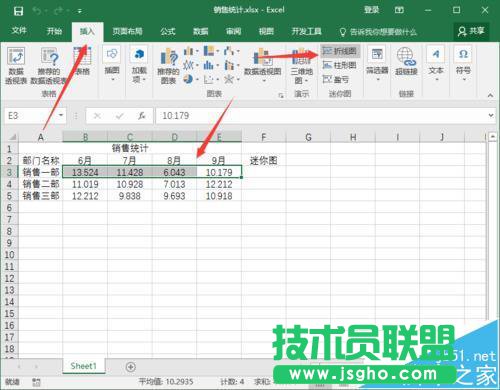Viewport: 500px width, 390px height.
Task: Open the 开发工具 Developer tab
Action: [x=306, y=31]
